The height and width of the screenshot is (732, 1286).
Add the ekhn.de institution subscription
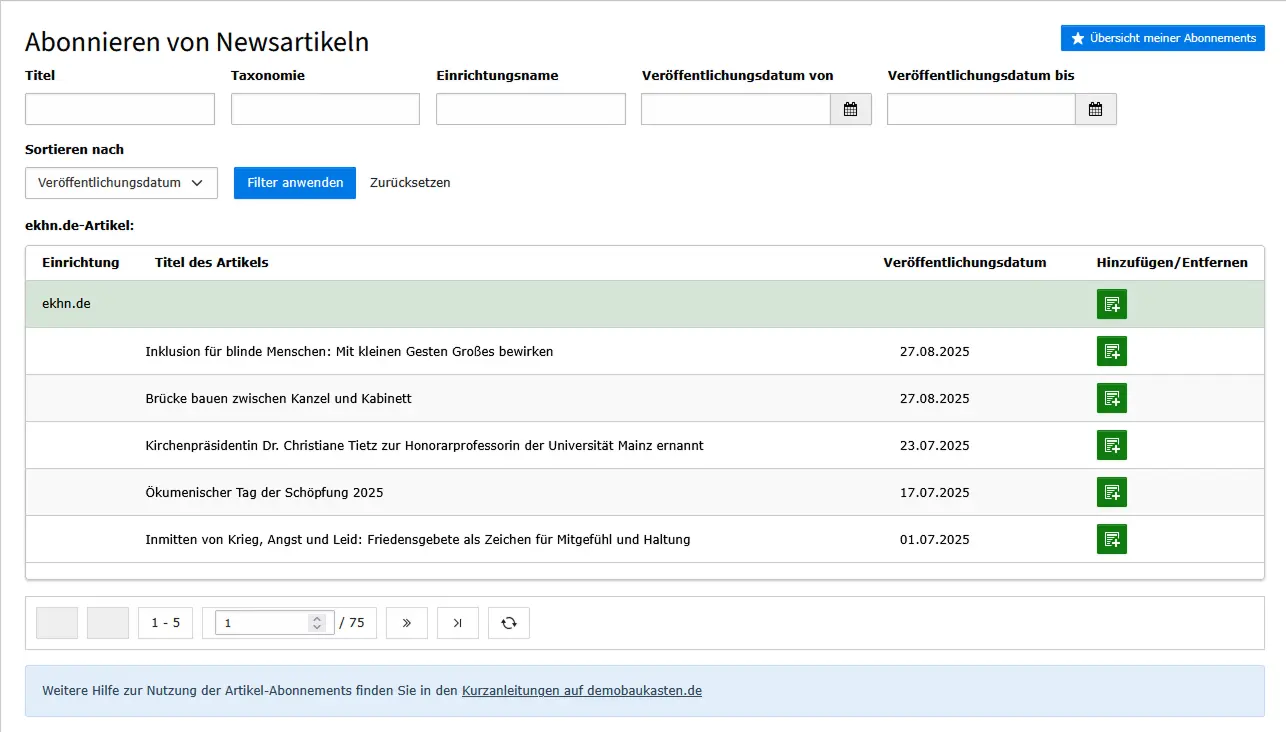(1111, 304)
